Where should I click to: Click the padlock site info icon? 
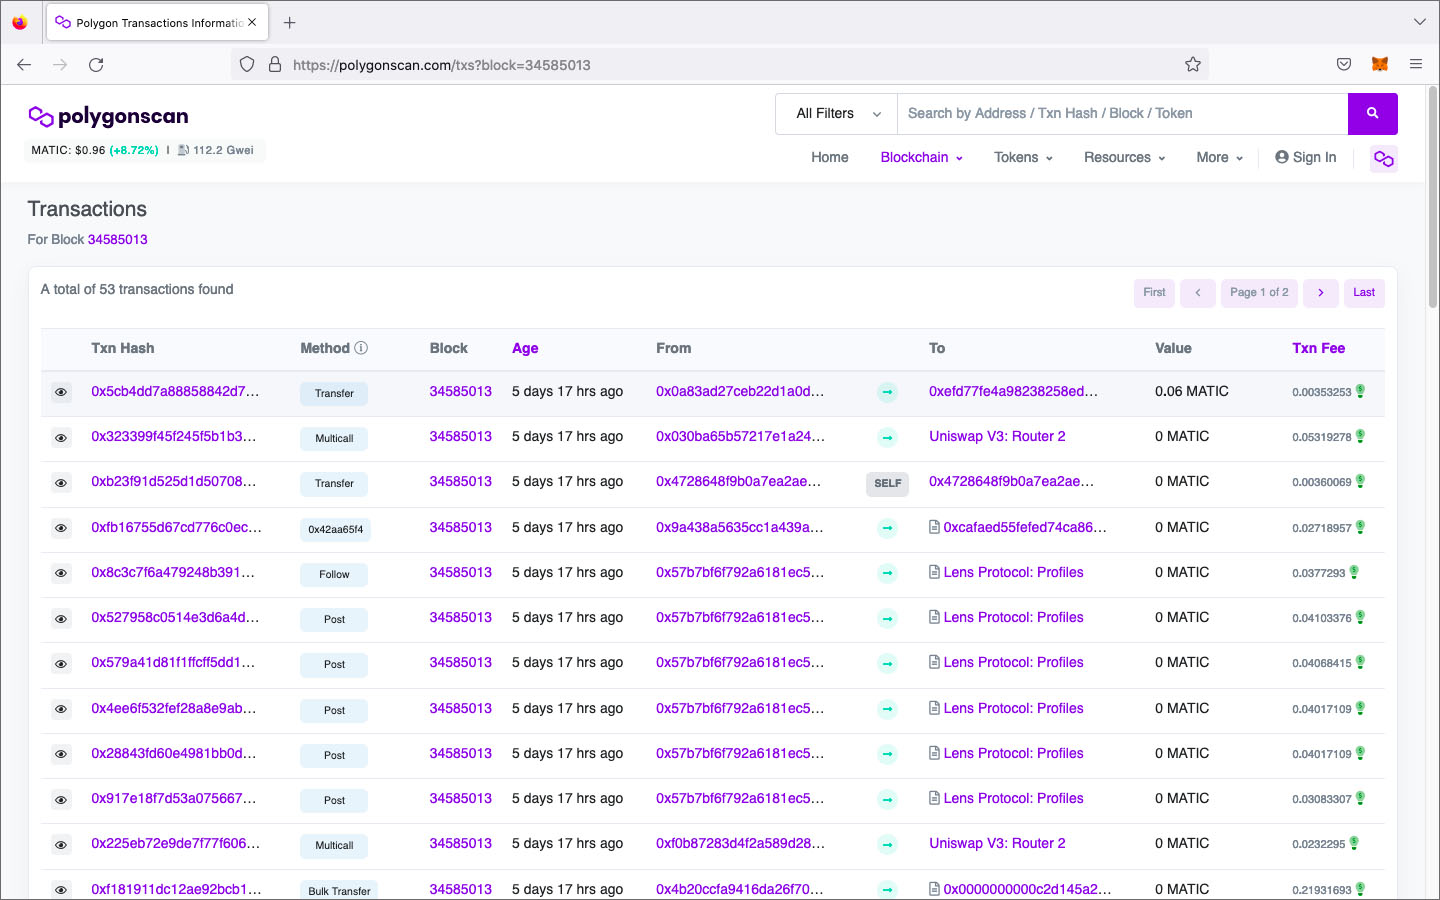(x=274, y=64)
